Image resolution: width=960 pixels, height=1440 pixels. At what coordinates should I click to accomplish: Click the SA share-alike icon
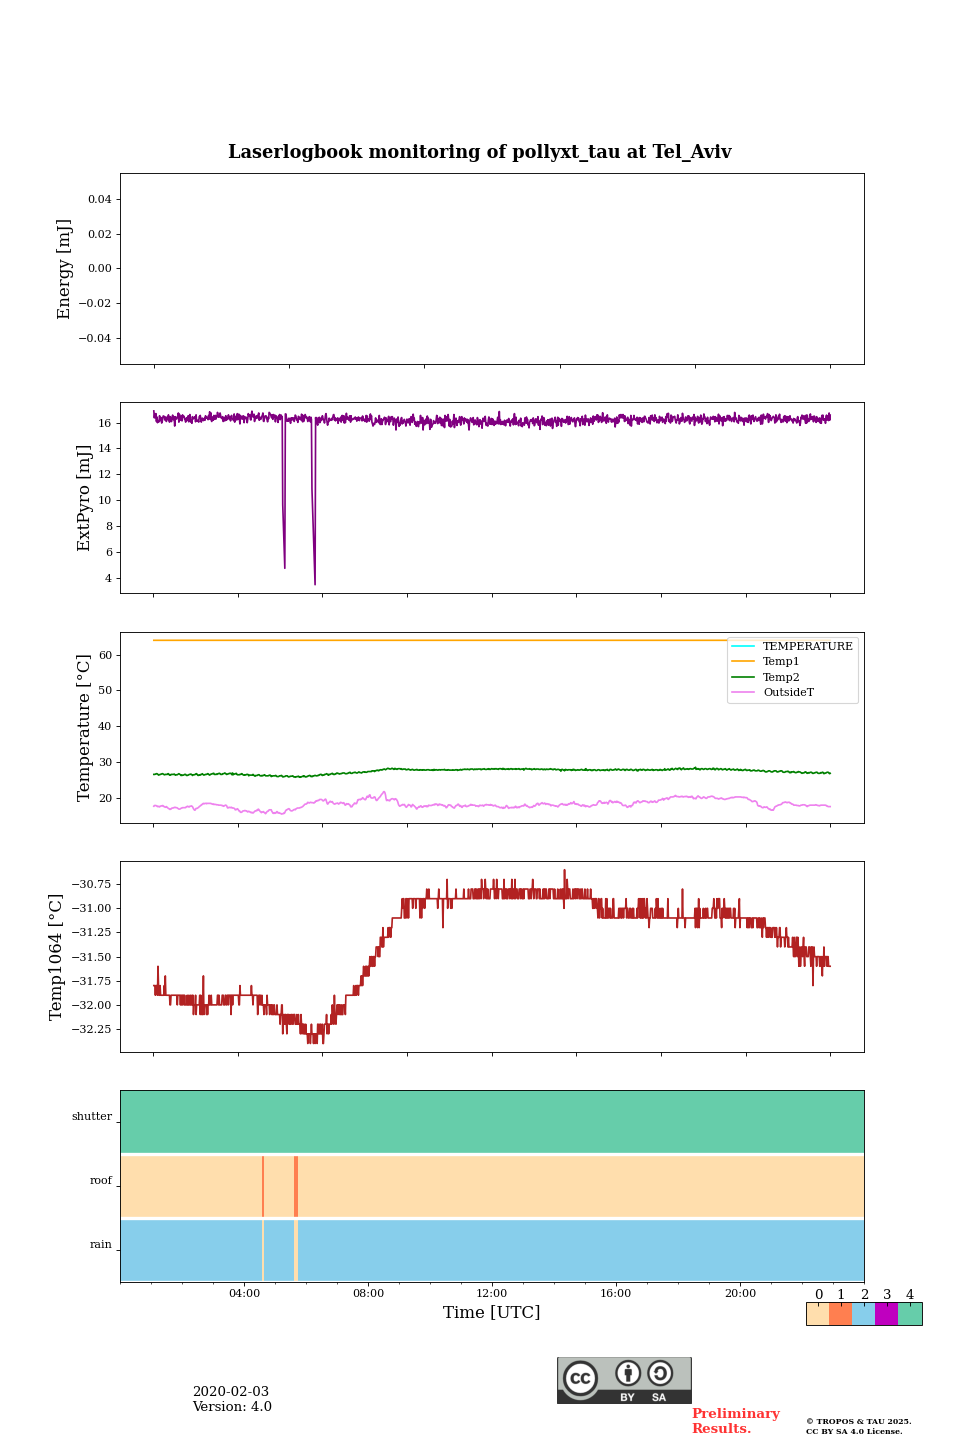[x=660, y=1373]
